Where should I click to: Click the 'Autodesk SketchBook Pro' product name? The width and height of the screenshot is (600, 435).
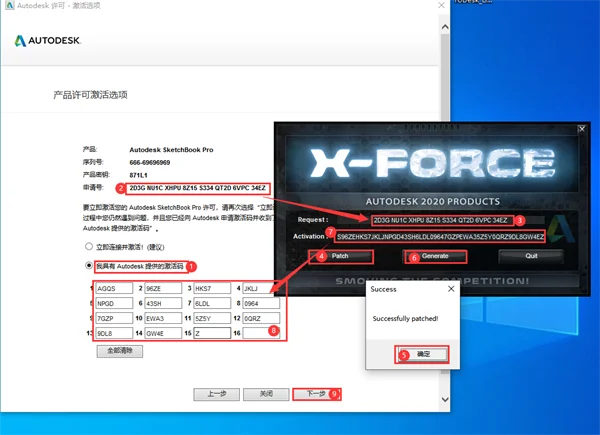(171, 150)
